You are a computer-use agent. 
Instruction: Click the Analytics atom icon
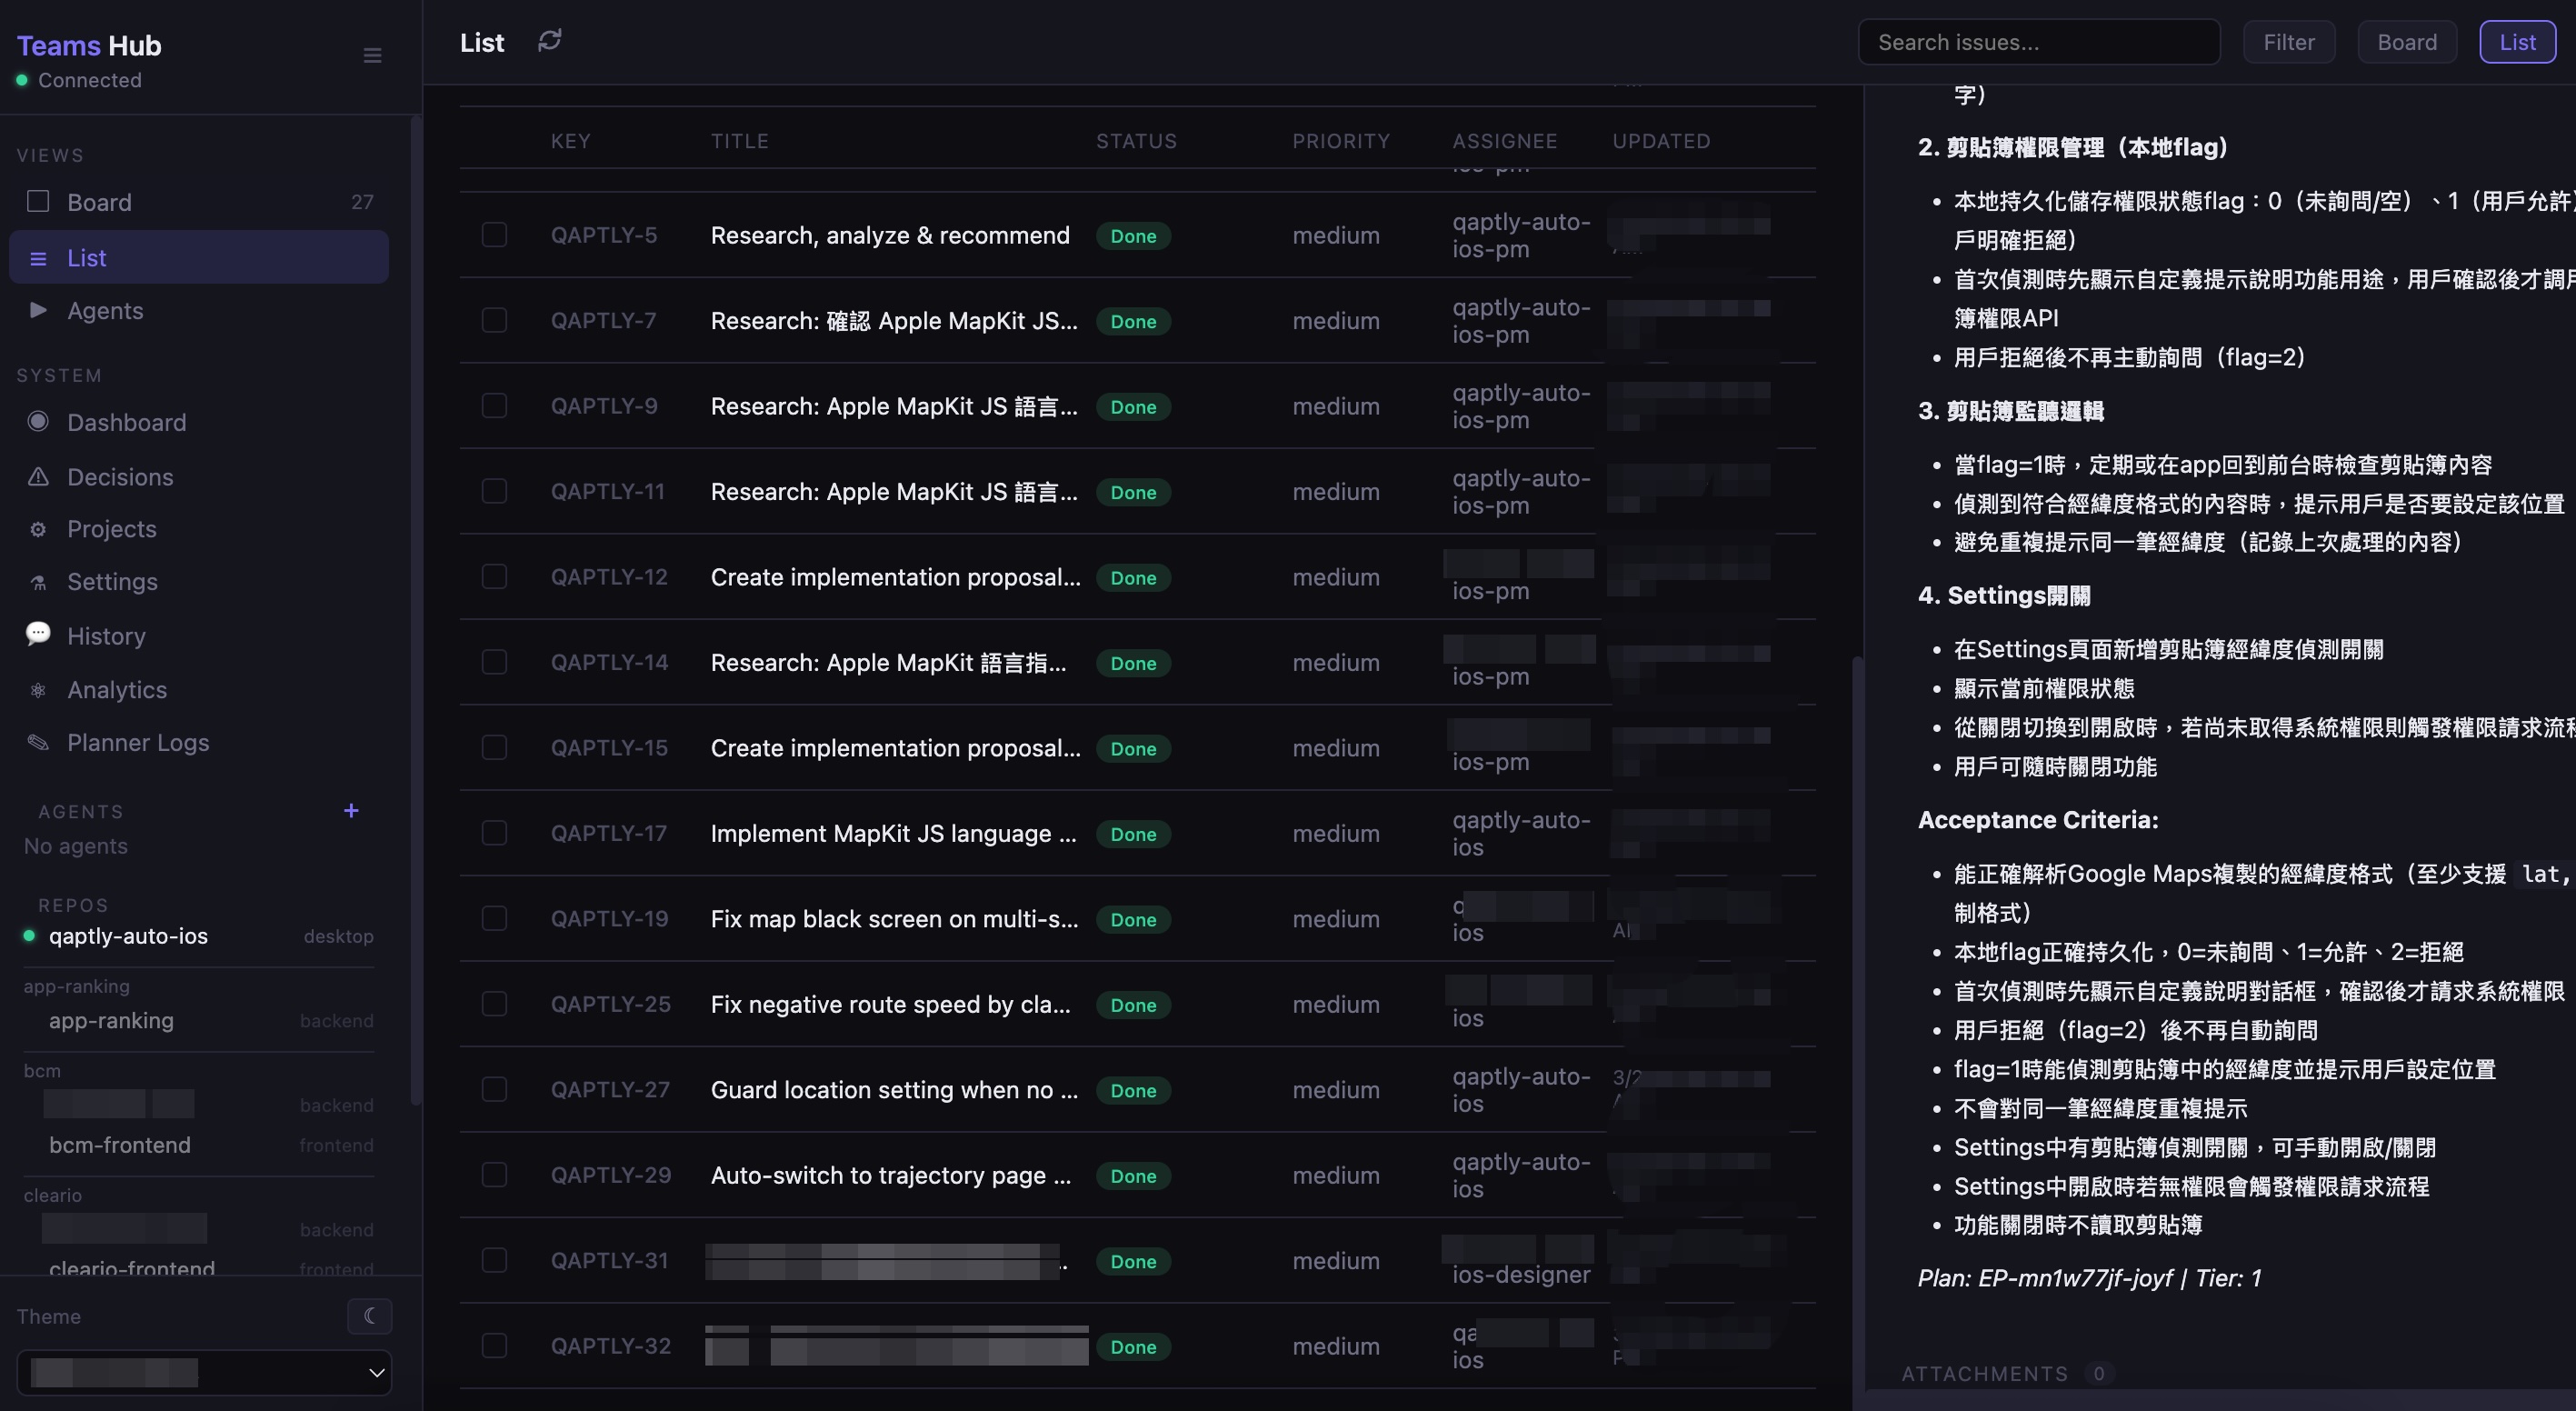pos(38,690)
